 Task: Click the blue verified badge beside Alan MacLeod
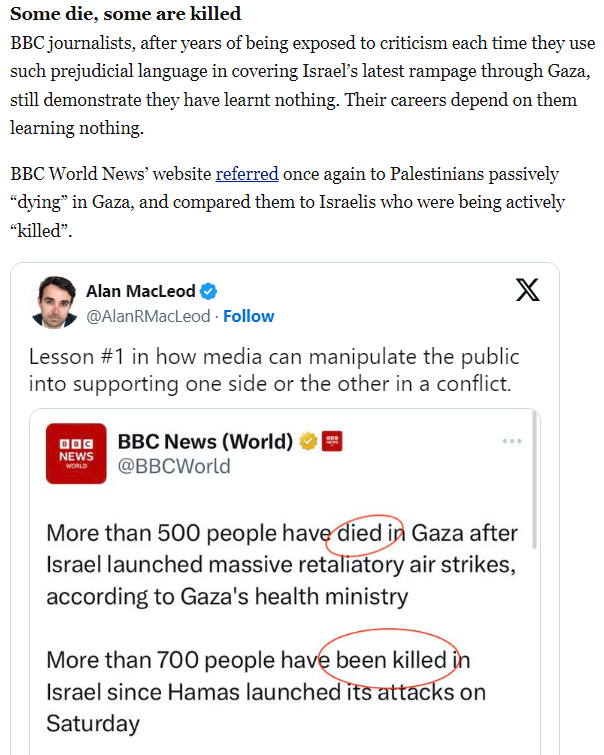(x=209, y=291)
